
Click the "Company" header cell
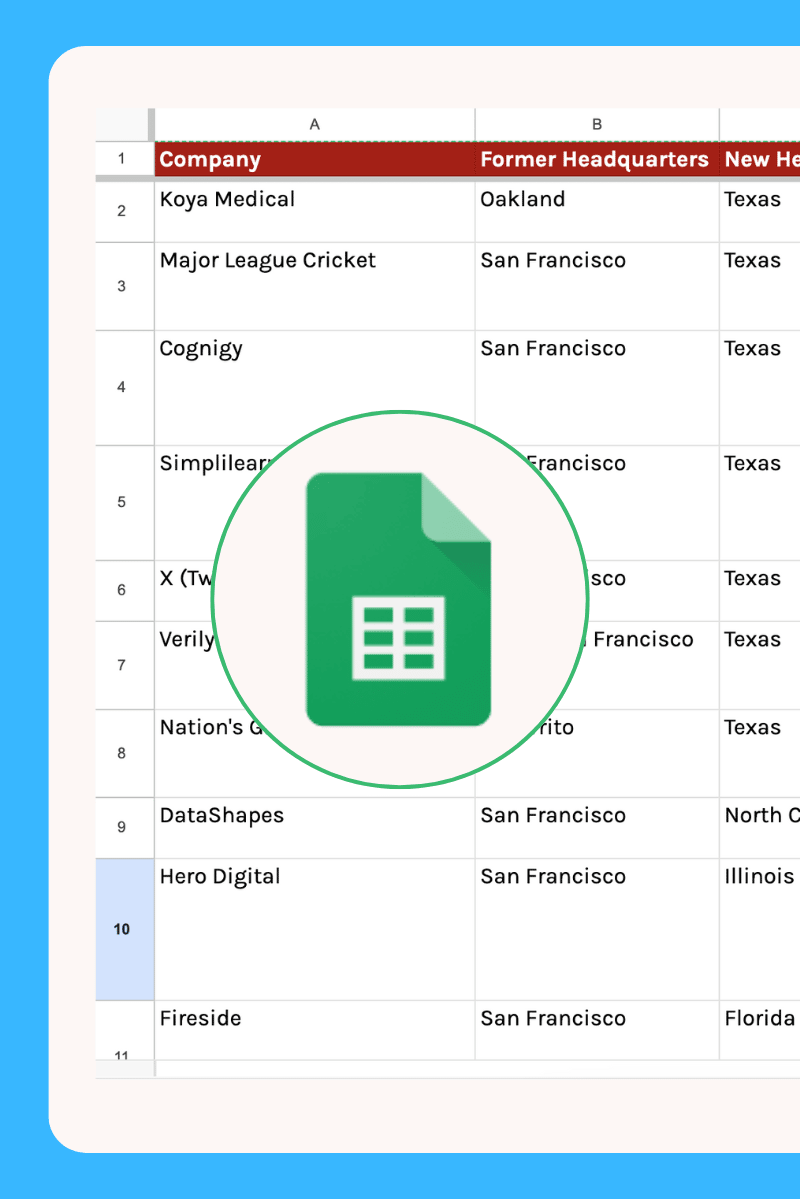314,159
